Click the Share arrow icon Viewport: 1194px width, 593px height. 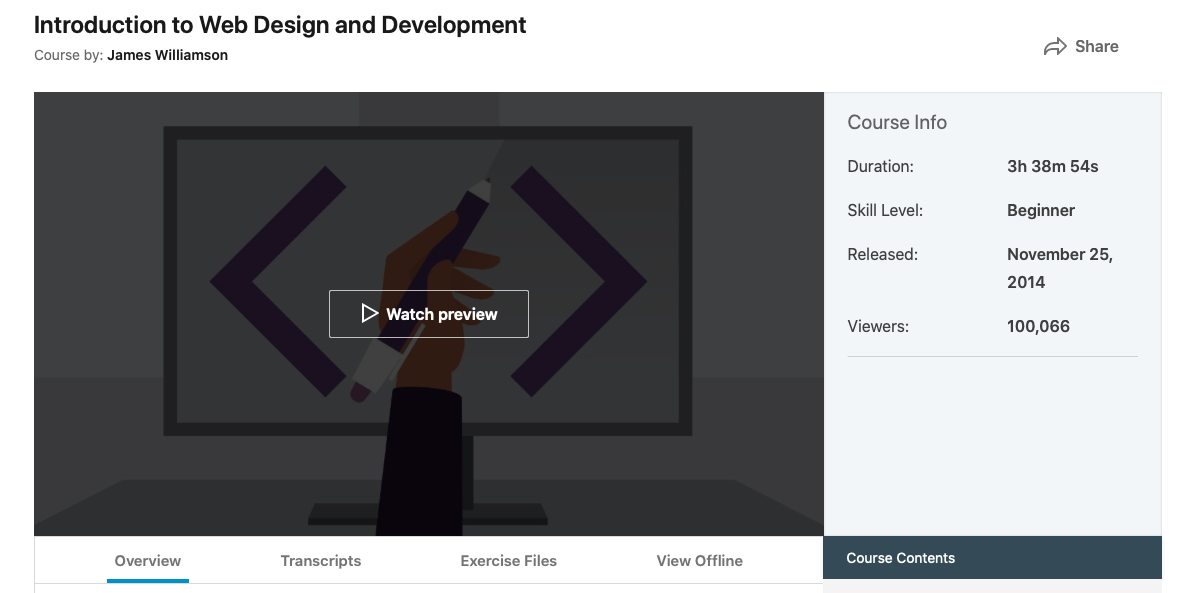click(1055, 47)
